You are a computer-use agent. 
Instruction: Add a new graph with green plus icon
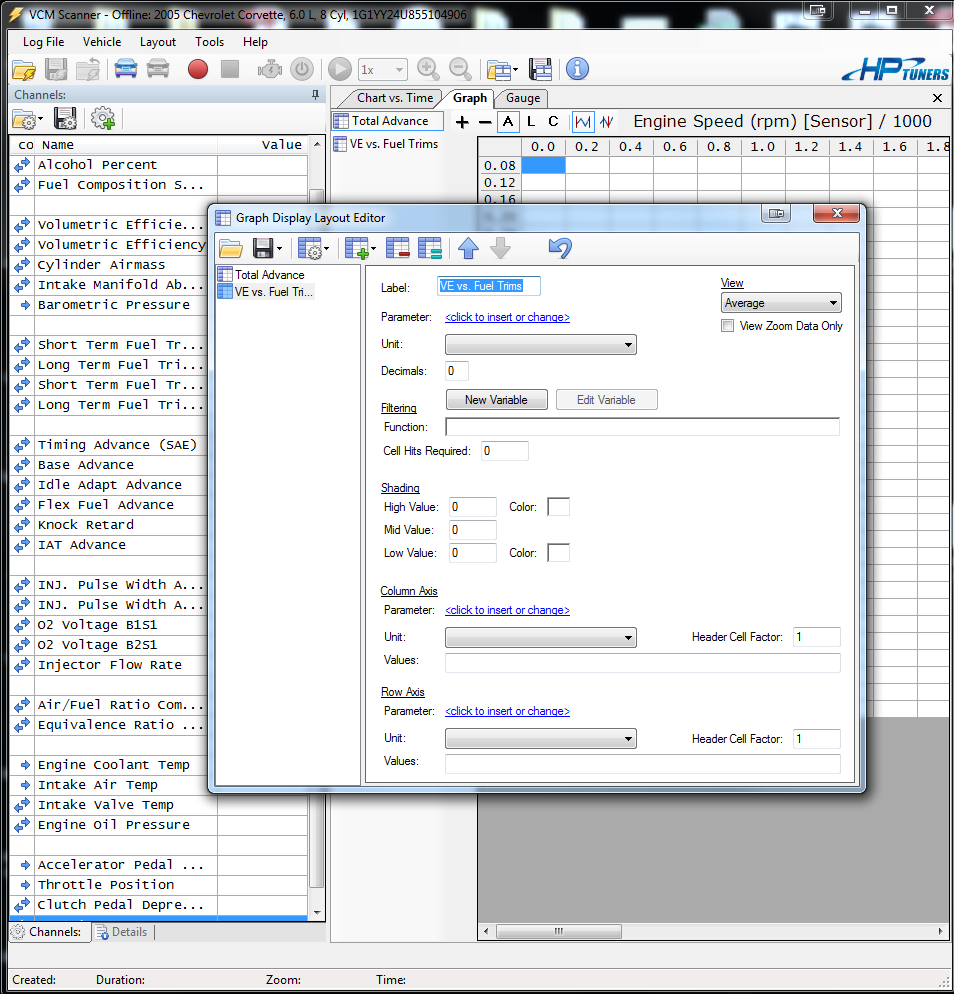[356, 247]
